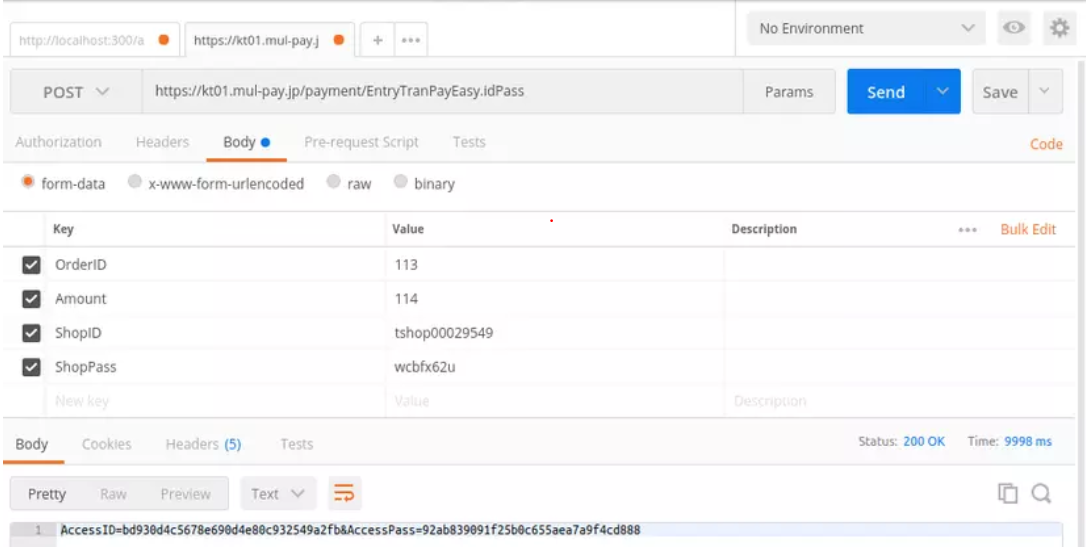
Task: Open the response Cookies tab
Action: [106, 444]
